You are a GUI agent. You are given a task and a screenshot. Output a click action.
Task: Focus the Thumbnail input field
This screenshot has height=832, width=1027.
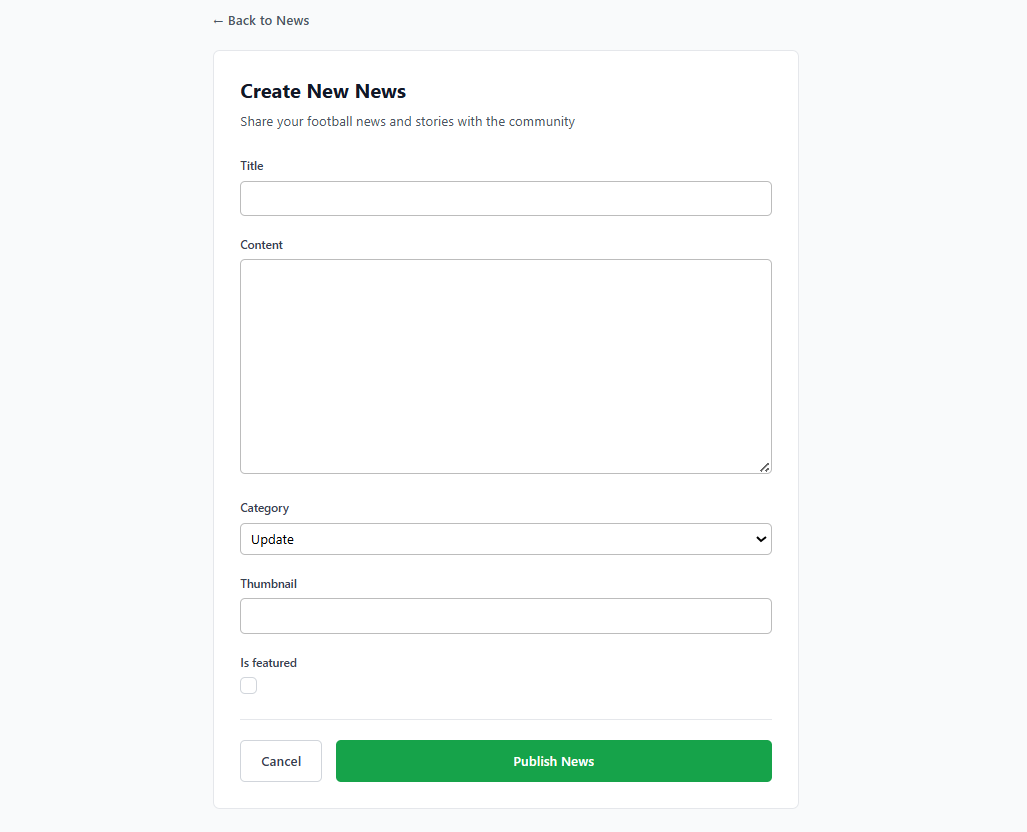point(505,616)
